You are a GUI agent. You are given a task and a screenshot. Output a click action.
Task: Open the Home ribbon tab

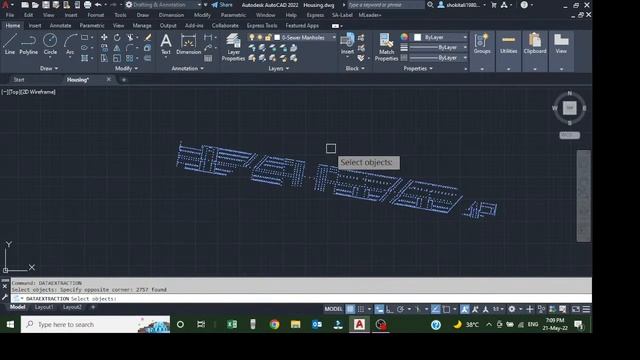[x=13, y=25]
